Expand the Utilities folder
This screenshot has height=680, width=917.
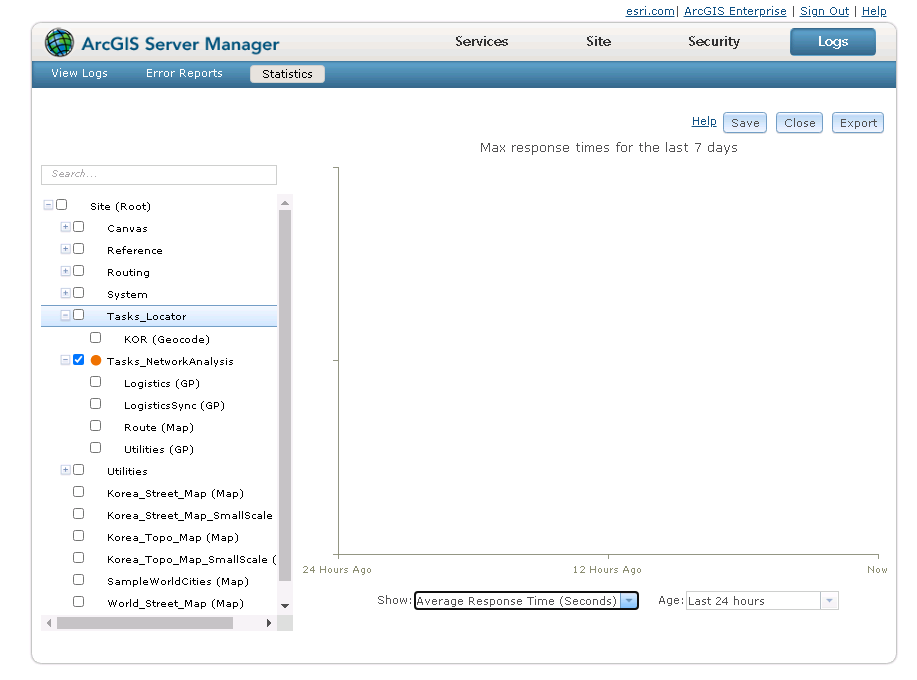tap(66, 470)
